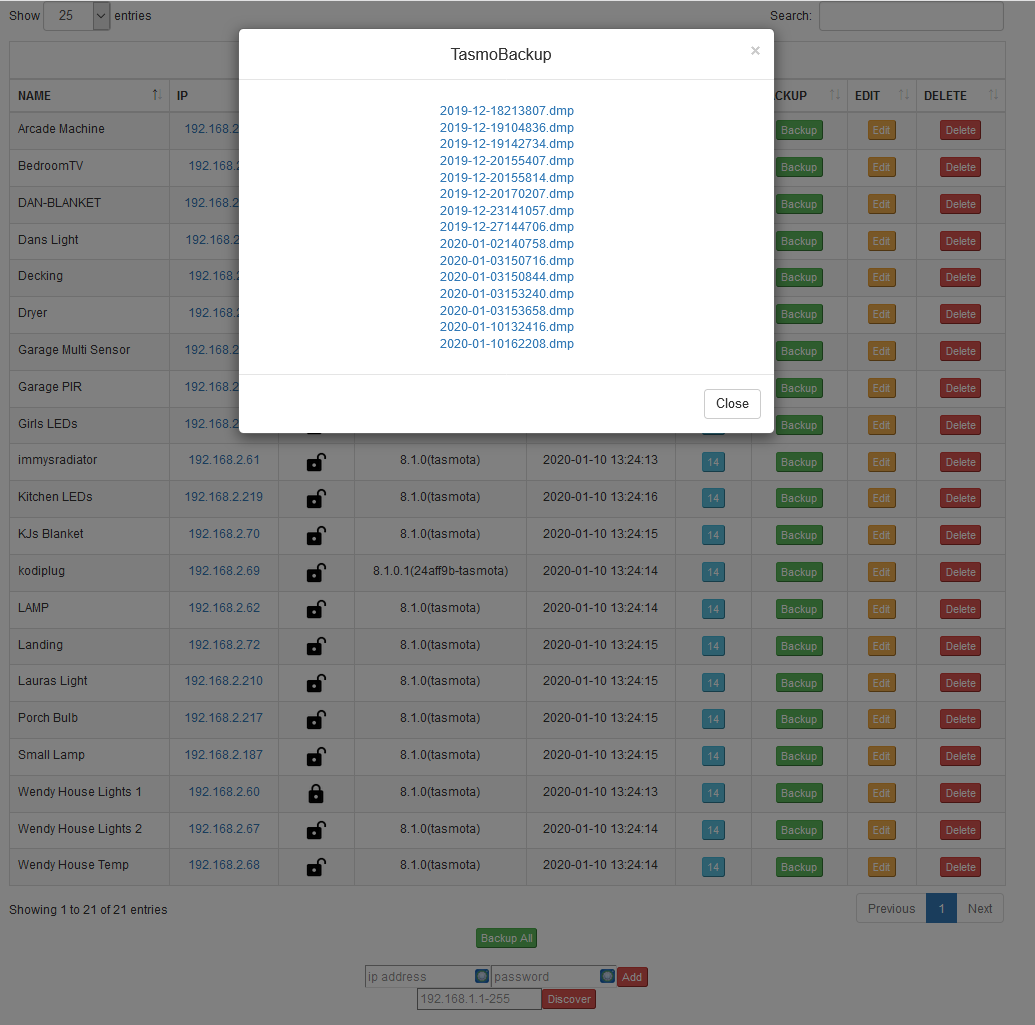Open backup file 2020-01-03150844.dmp

point(506,277)
